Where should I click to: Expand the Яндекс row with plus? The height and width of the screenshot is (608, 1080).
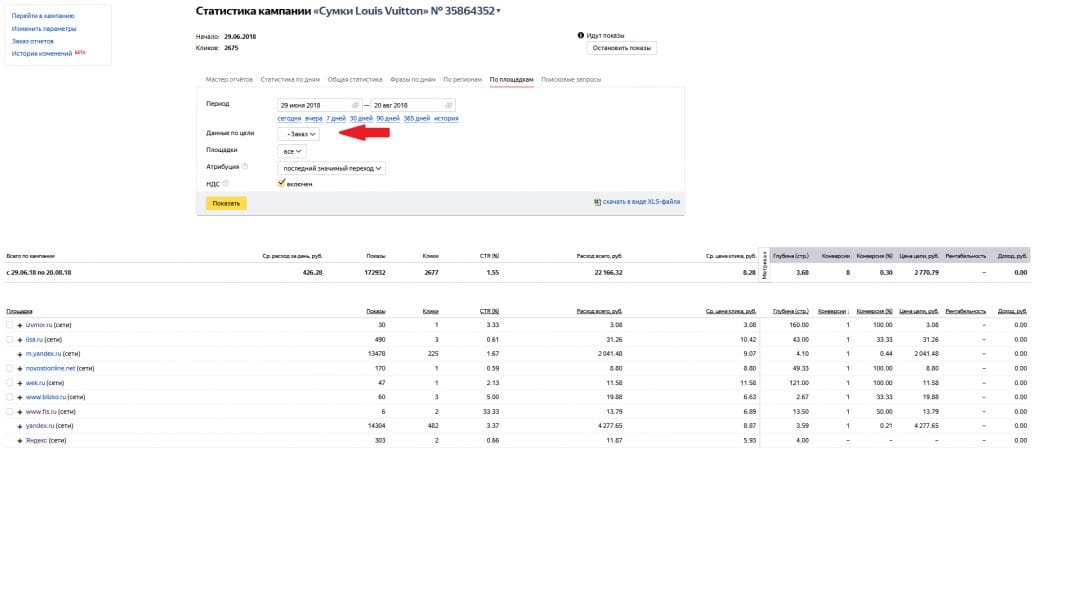coord(19,441)
